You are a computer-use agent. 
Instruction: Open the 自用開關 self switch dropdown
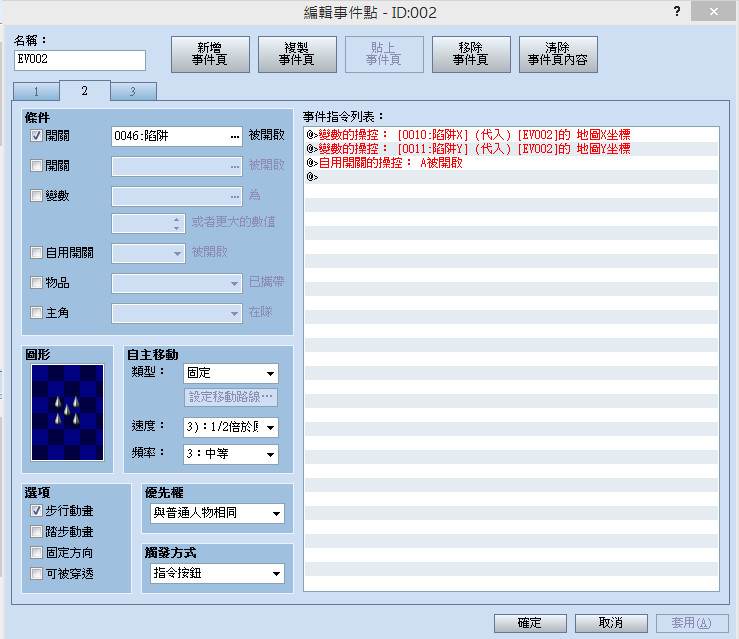[x=148, y=253]
